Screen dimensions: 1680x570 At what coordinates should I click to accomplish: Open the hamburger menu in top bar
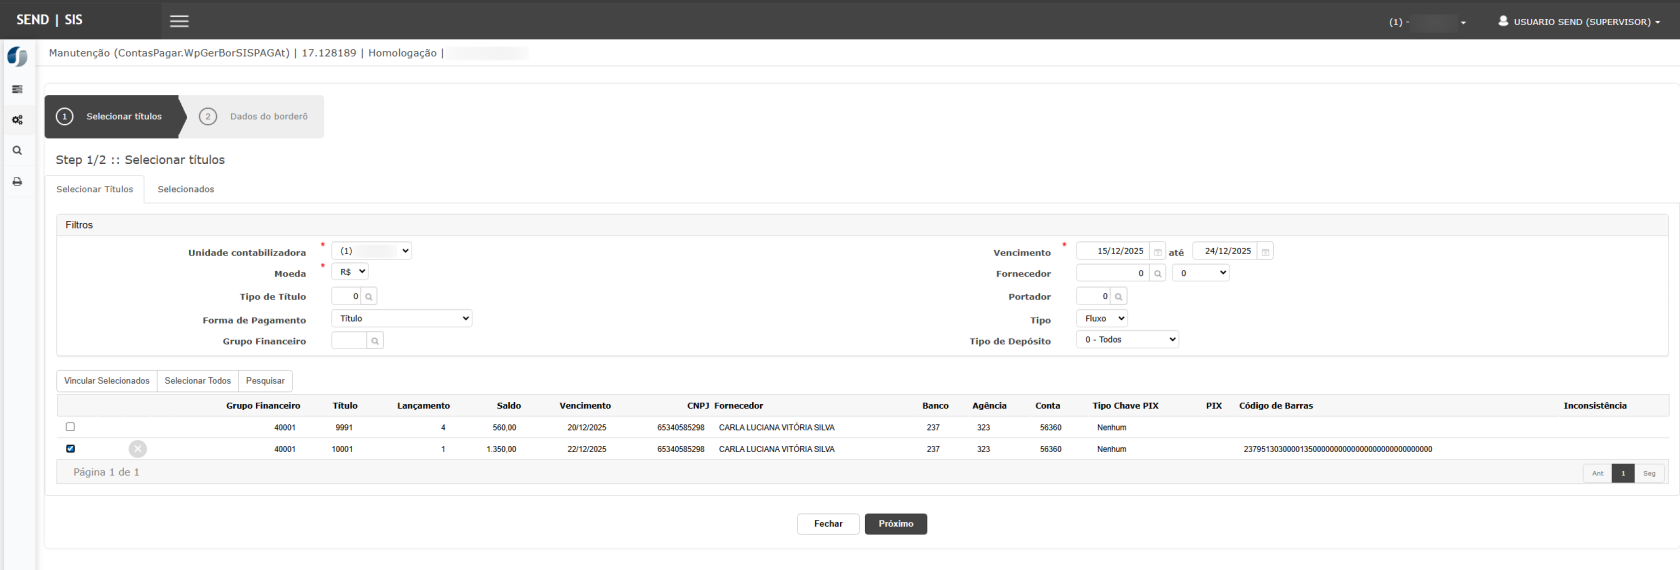(x=179, y=21)
